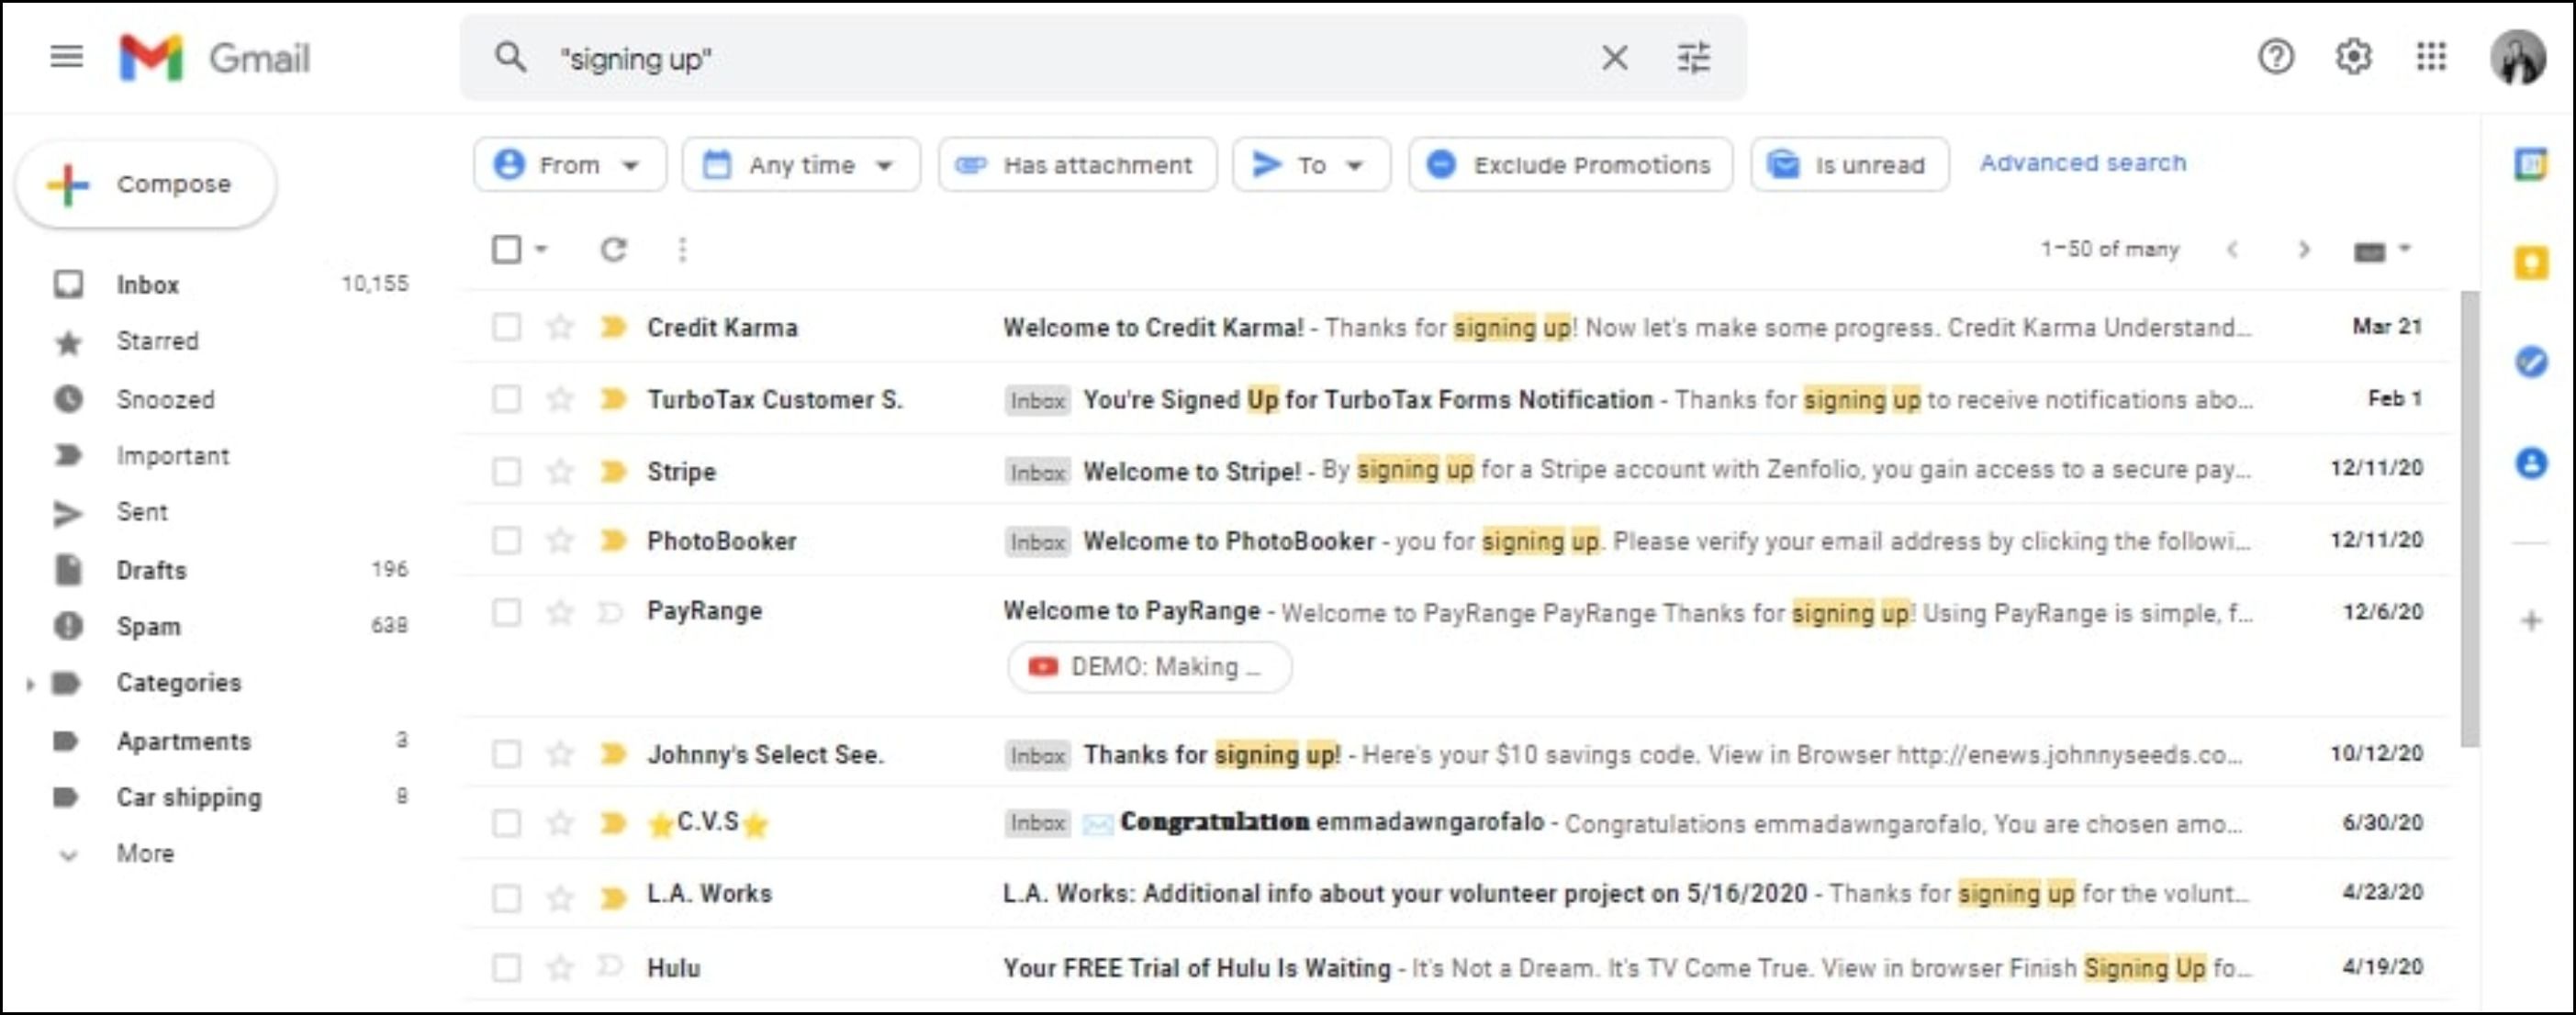Select the Spam sidebar menu item
Screen dimensions: 2576x1015
coord(151,624)
